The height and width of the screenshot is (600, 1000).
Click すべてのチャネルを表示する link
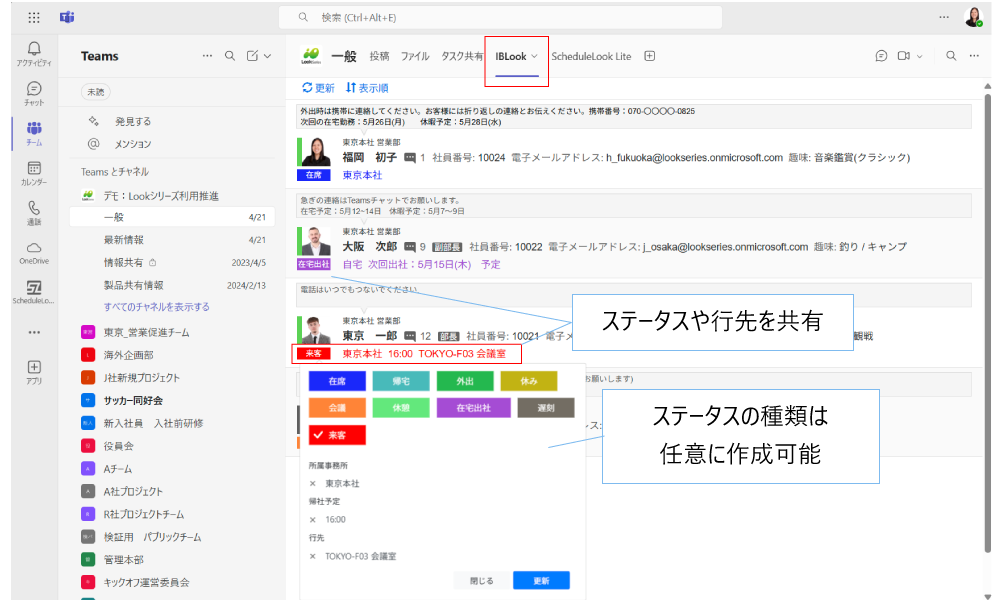pyautogui.click(x=156, y=307)
